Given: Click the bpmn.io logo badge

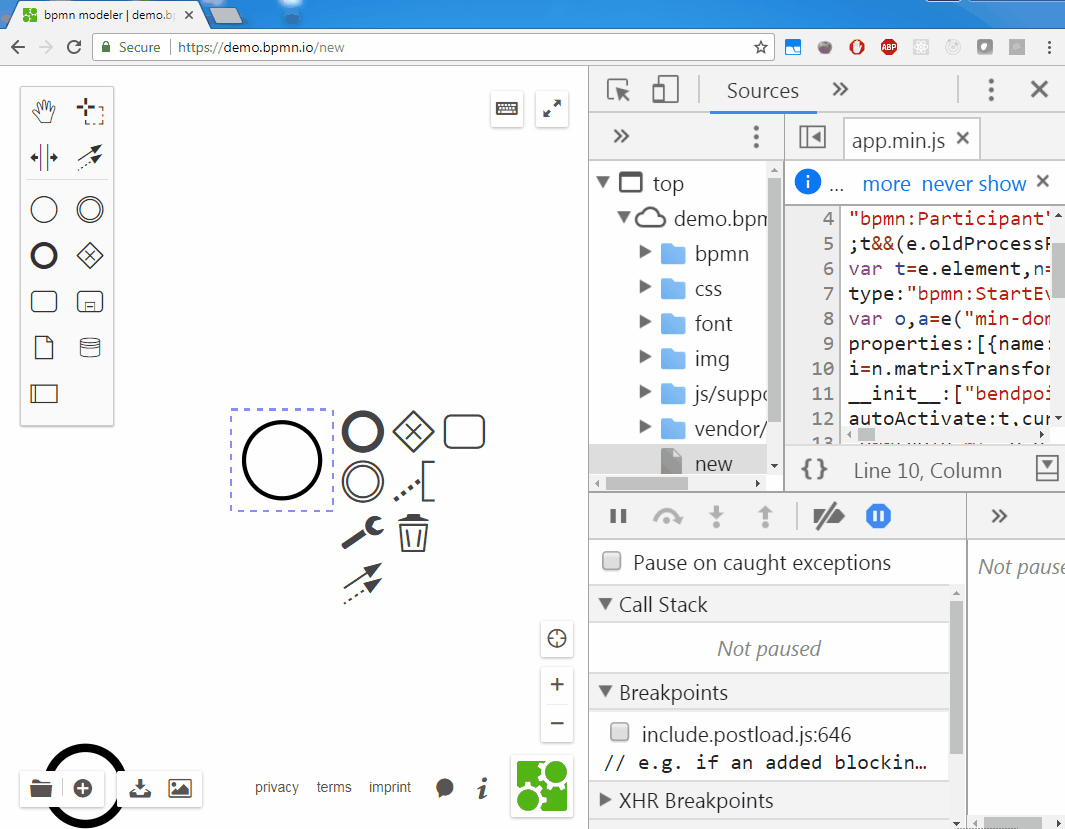Looking at the screenshot, I should (541, 786).
